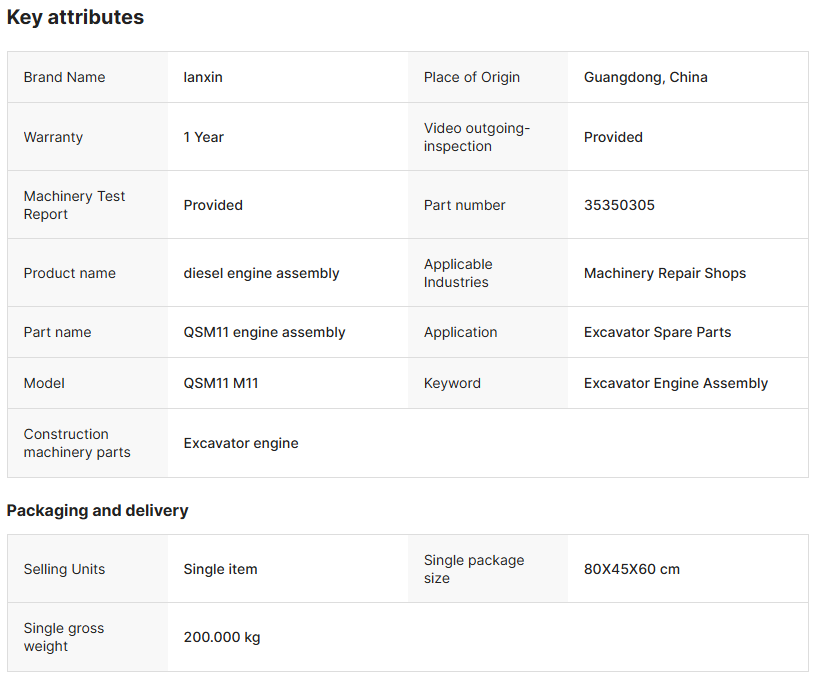Click the Excavator engine value
819x678 pixels.
[x=241, y=443]
